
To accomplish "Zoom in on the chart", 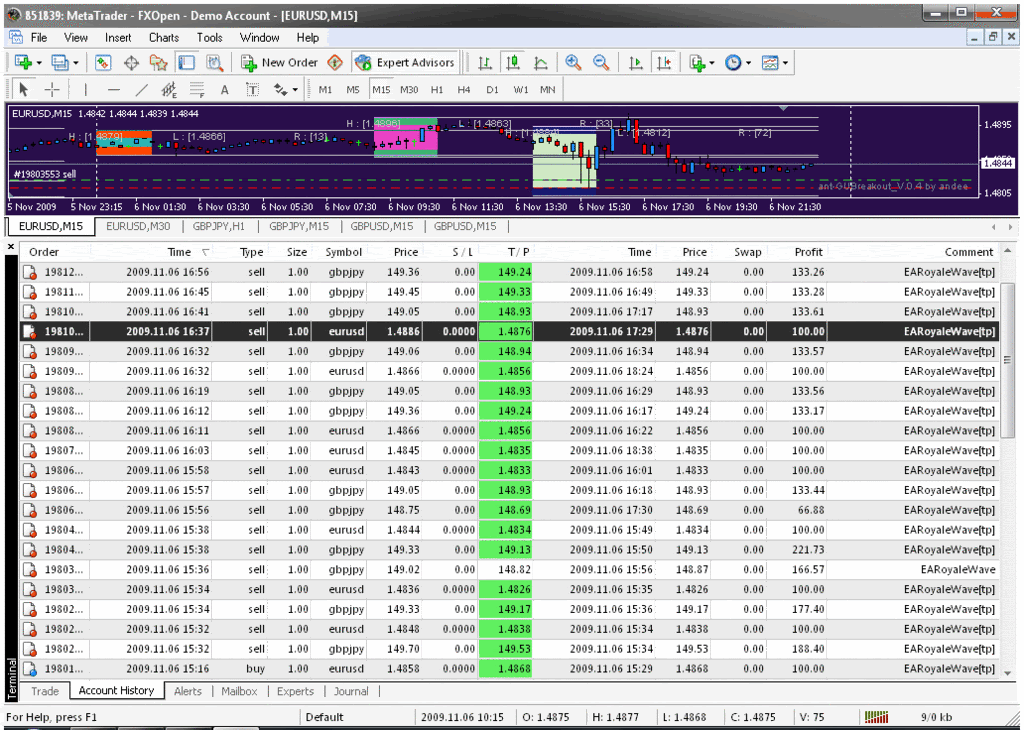I will [x=573, y=63].
